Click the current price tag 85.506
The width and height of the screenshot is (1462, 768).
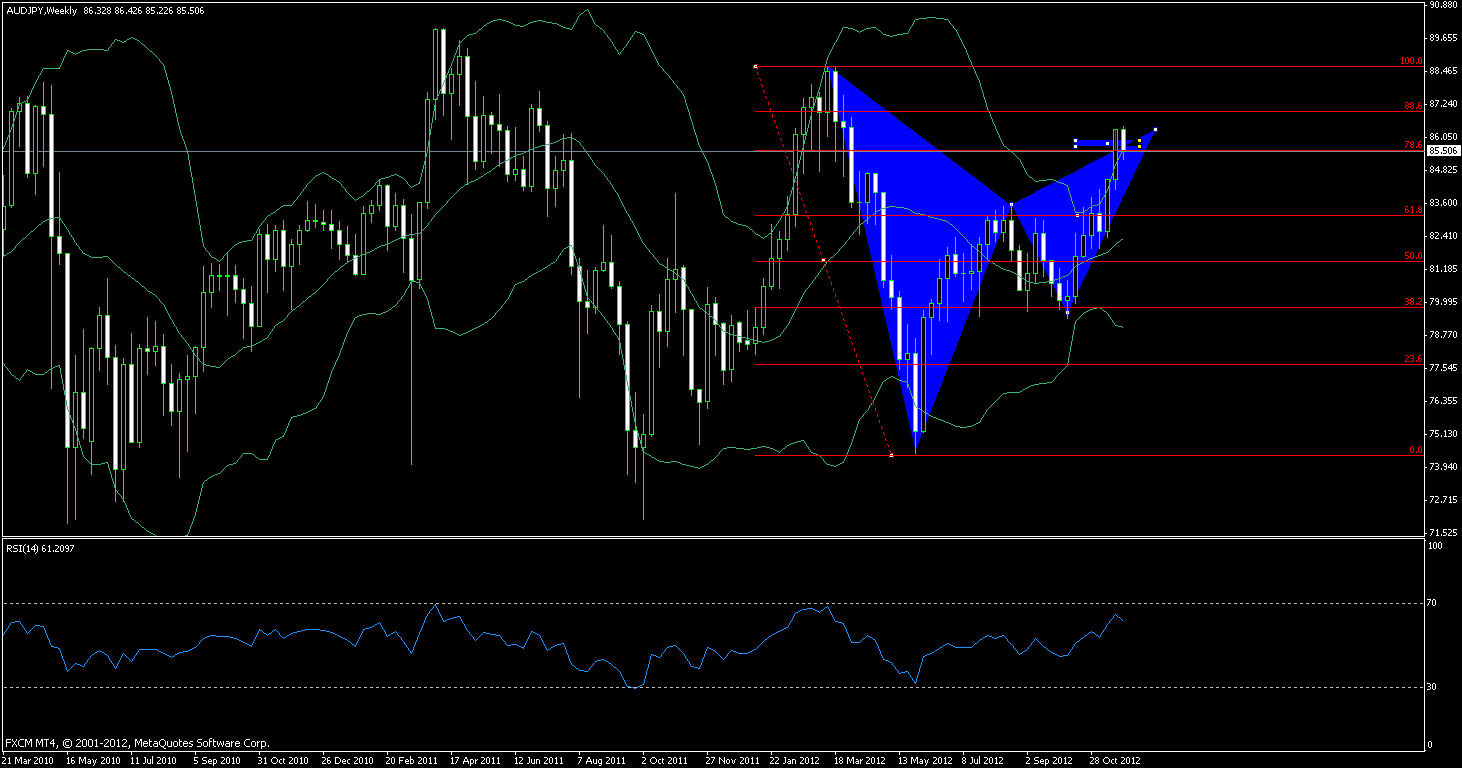[x=1441, y=151]
